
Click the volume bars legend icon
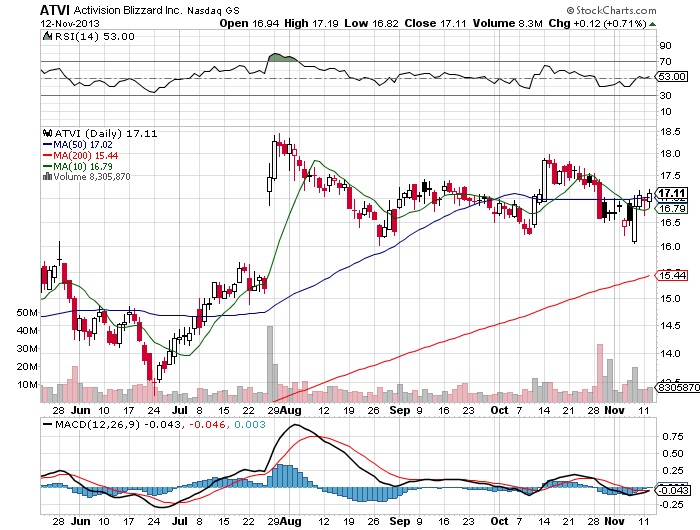click(x=47, y=177)
